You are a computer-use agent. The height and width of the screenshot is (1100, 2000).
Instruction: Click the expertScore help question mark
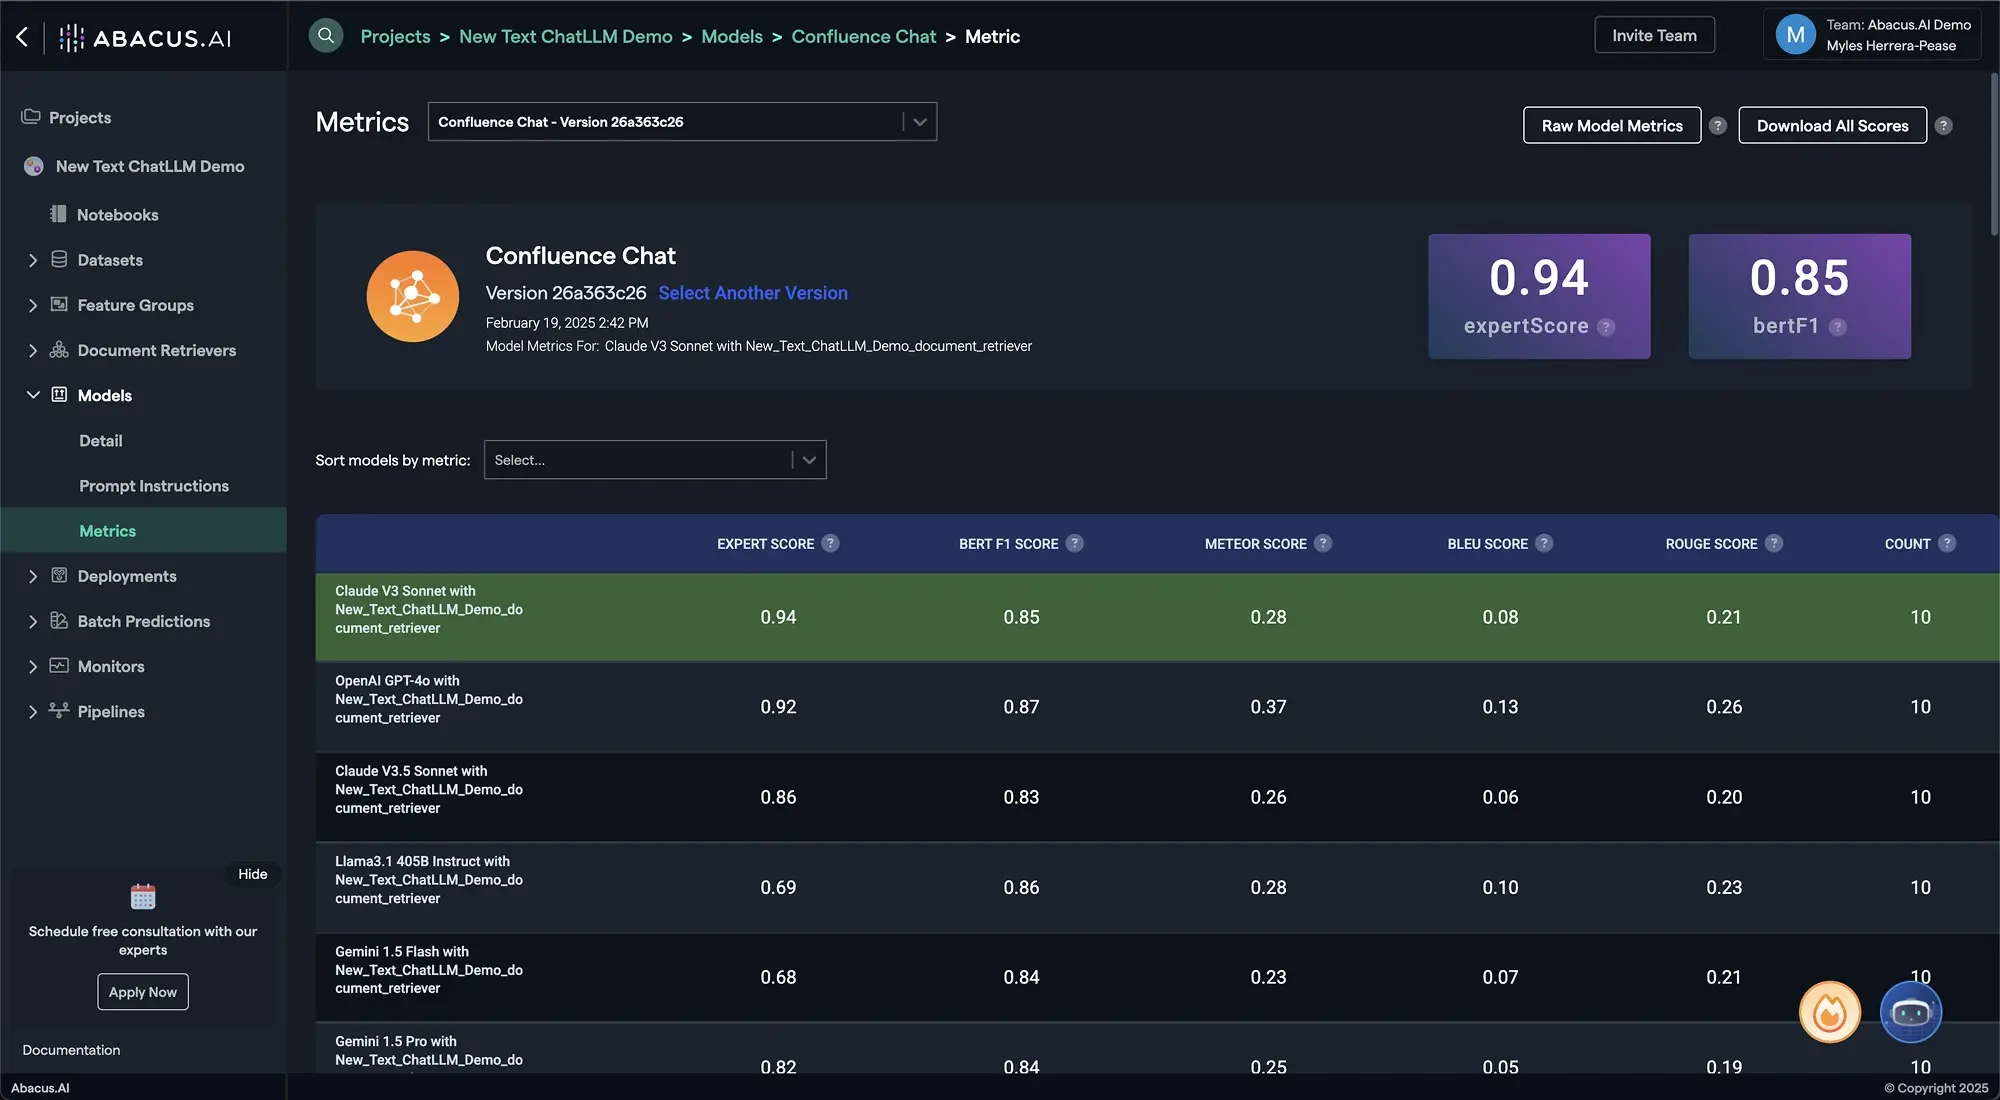pos(1606,327)
